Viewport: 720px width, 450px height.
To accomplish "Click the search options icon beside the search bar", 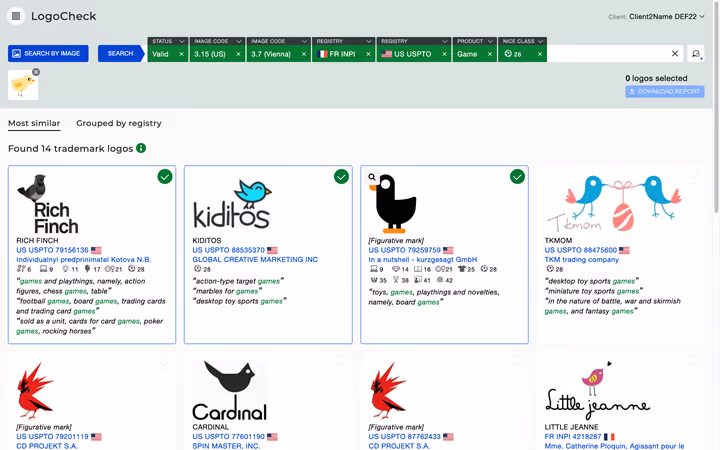I will pyautogui.click(x=696, y=54).
